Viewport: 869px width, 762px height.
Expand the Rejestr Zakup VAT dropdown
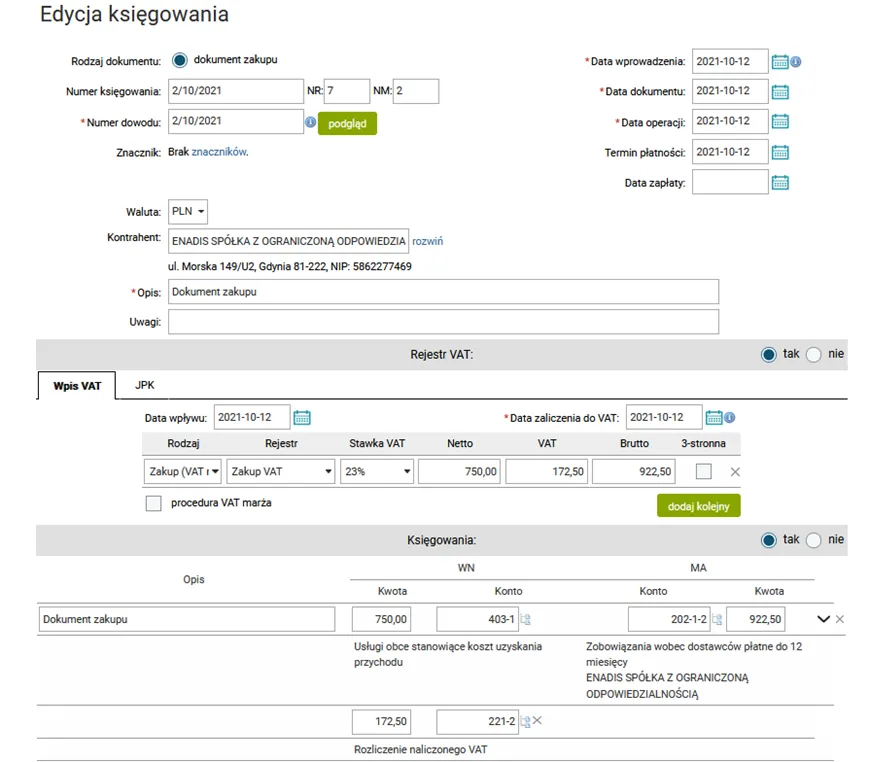[x=281, y=472]
